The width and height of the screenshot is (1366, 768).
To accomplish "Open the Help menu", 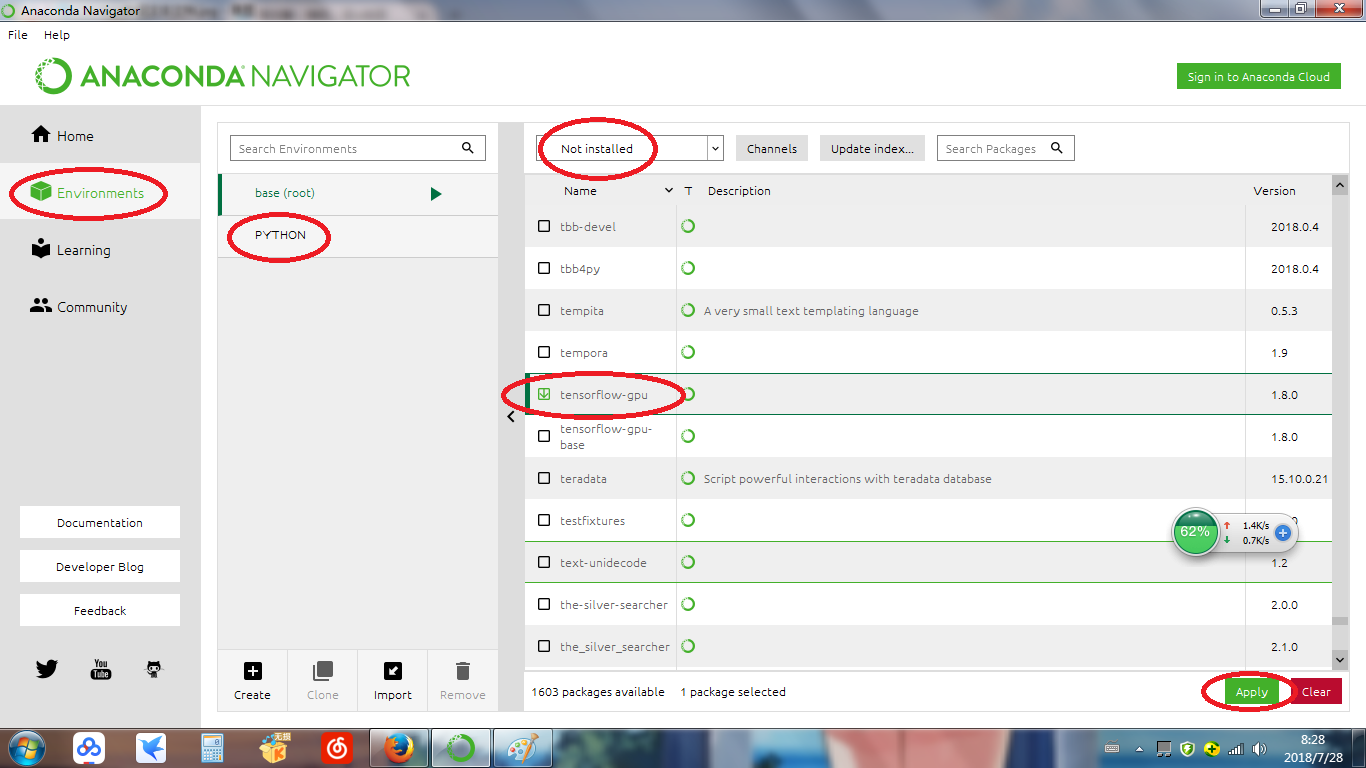I will pyautogui.click(x=57, y=35).
